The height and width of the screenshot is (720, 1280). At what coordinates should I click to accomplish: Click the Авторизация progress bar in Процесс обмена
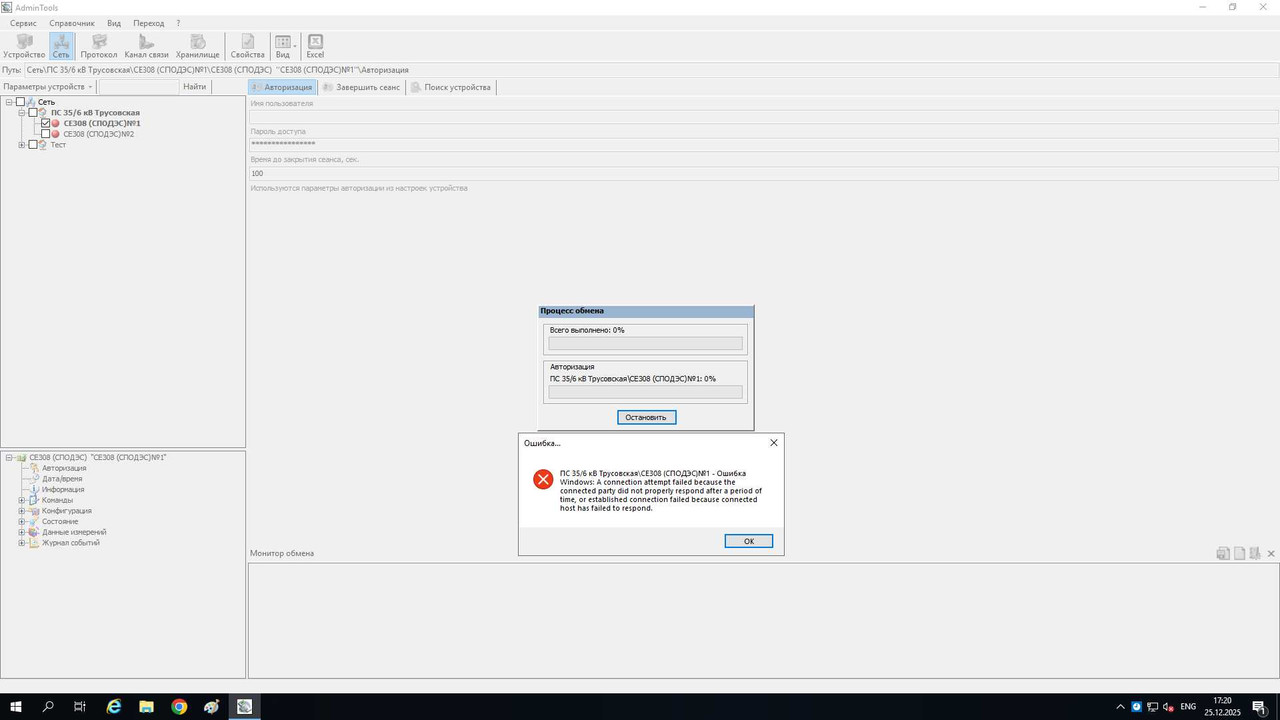646,392
